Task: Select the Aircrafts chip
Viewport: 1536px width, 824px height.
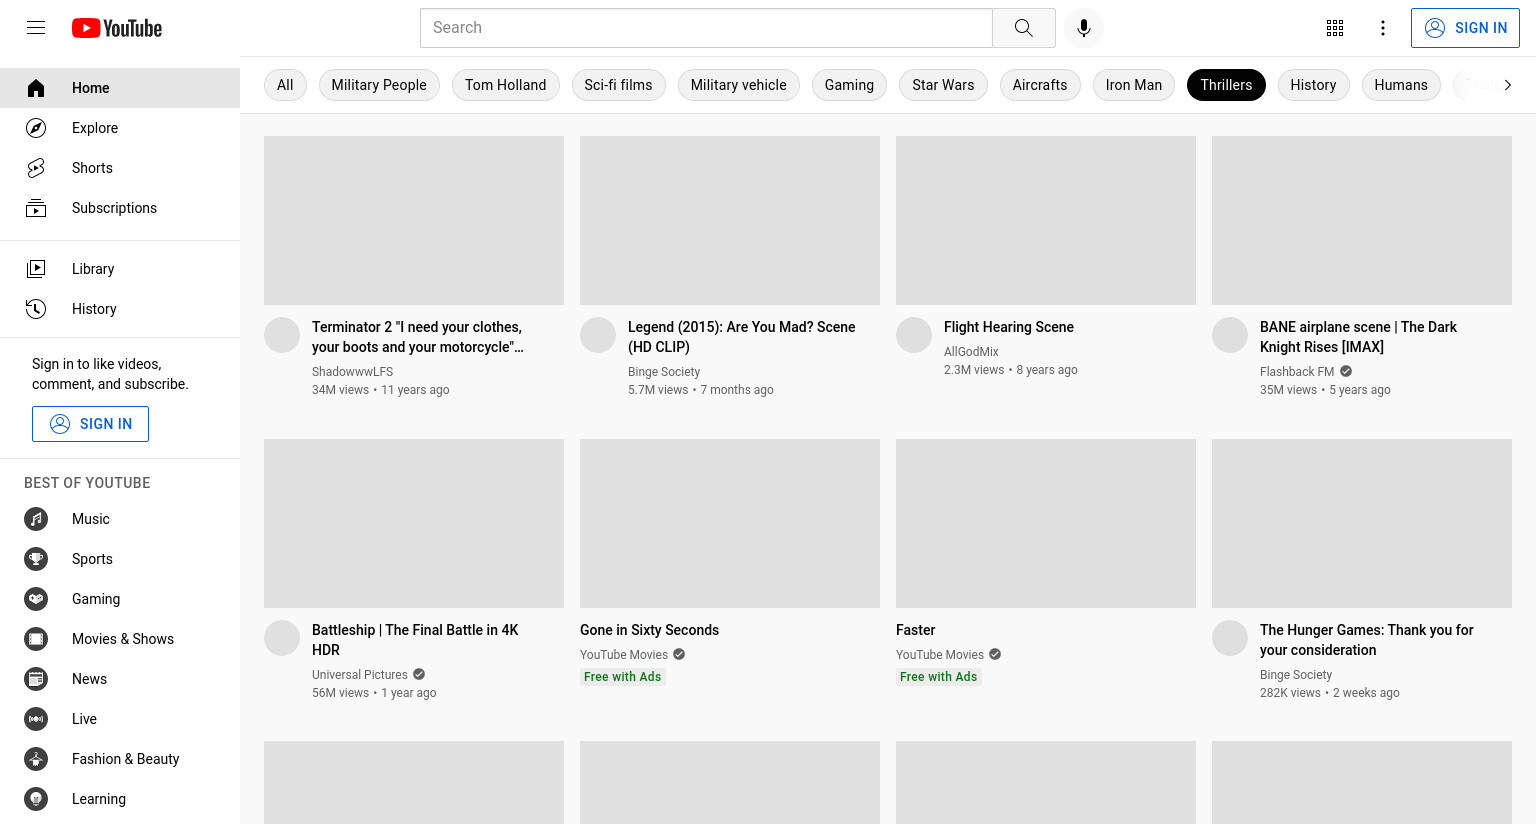Action: [x=1040, y=85]
